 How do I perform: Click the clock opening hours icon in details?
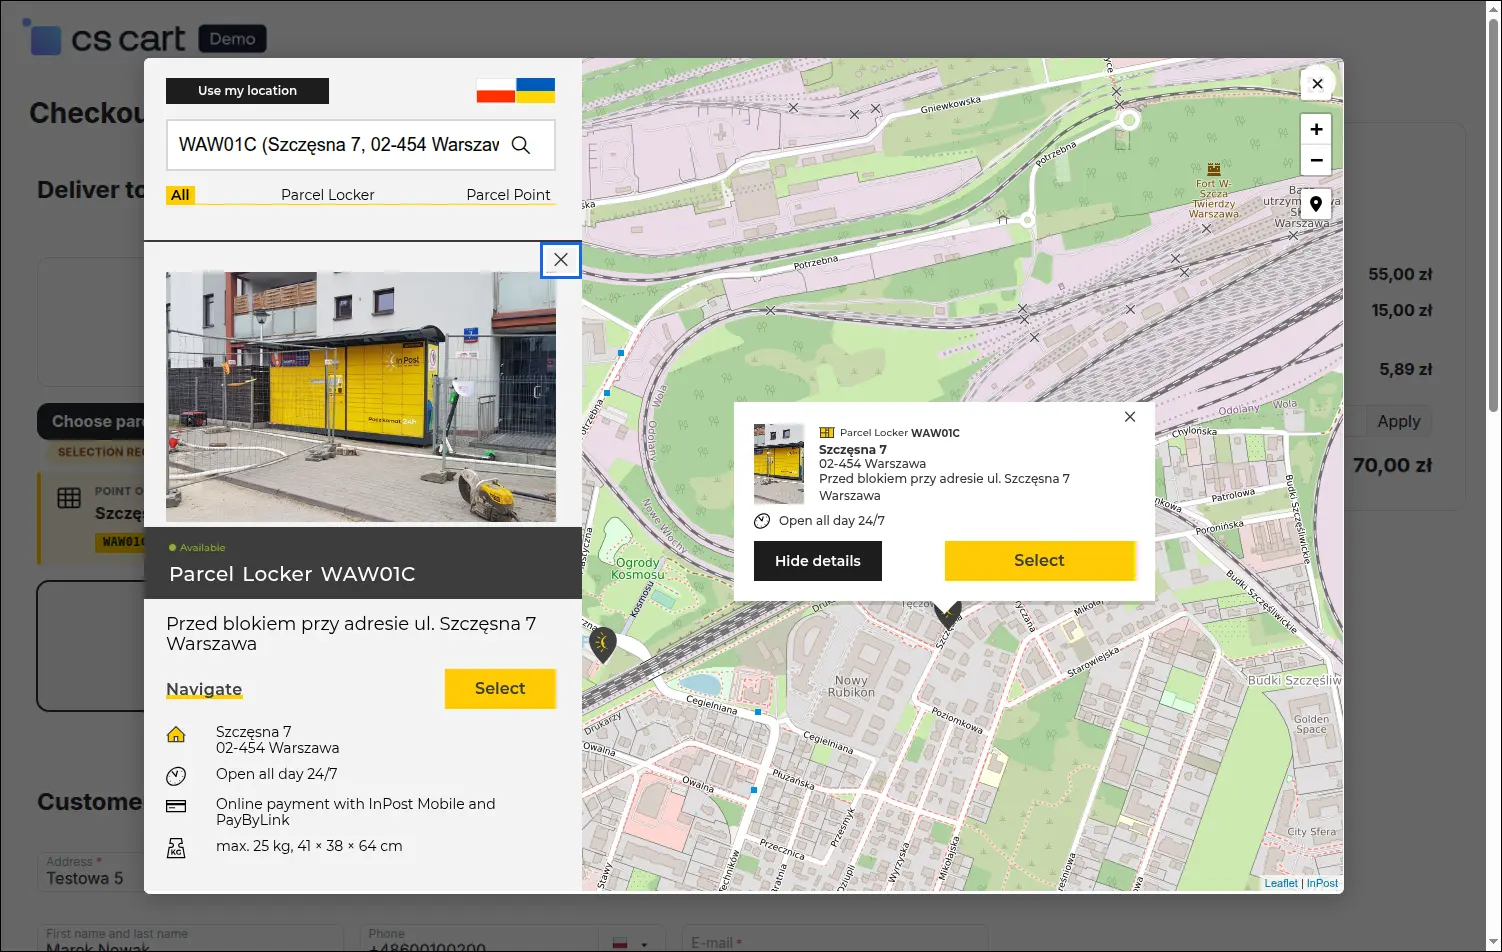coord(176,776)
